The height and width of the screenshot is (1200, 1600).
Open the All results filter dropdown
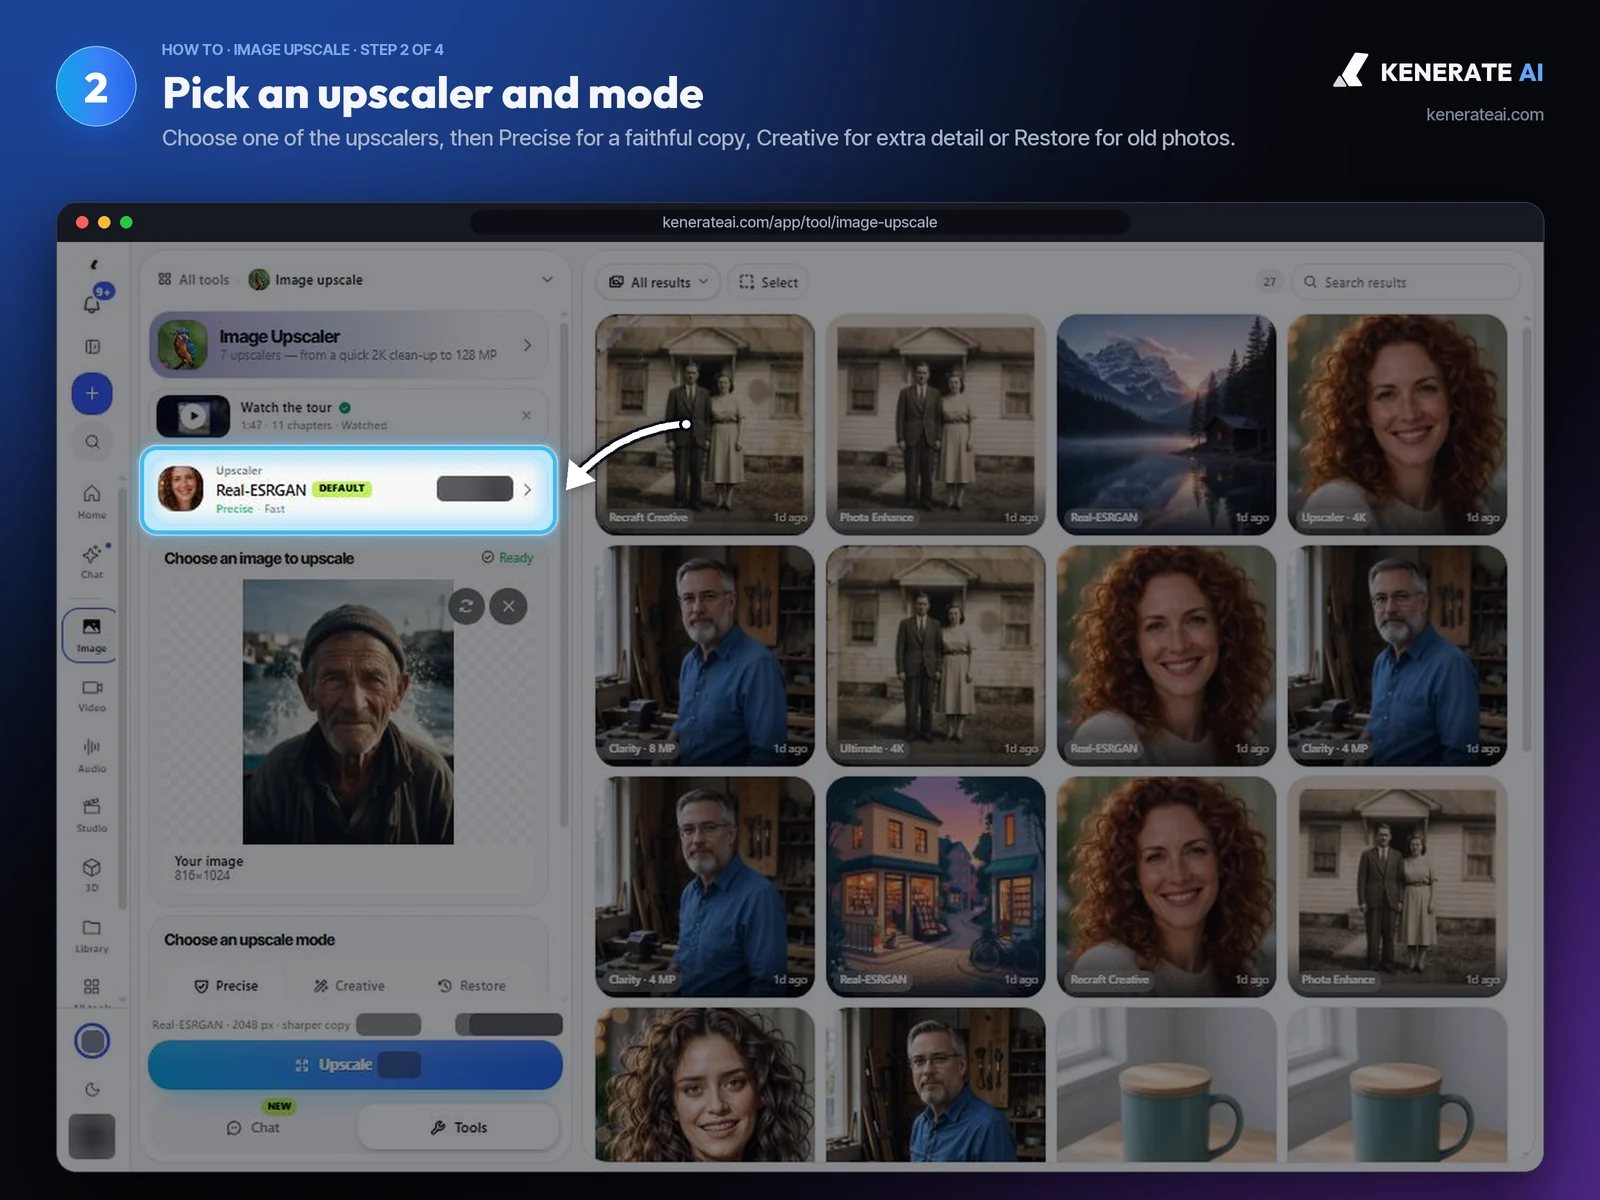659,282
